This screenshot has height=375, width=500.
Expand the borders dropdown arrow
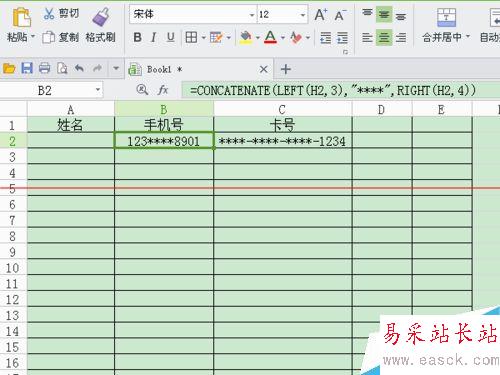(203, 38)
